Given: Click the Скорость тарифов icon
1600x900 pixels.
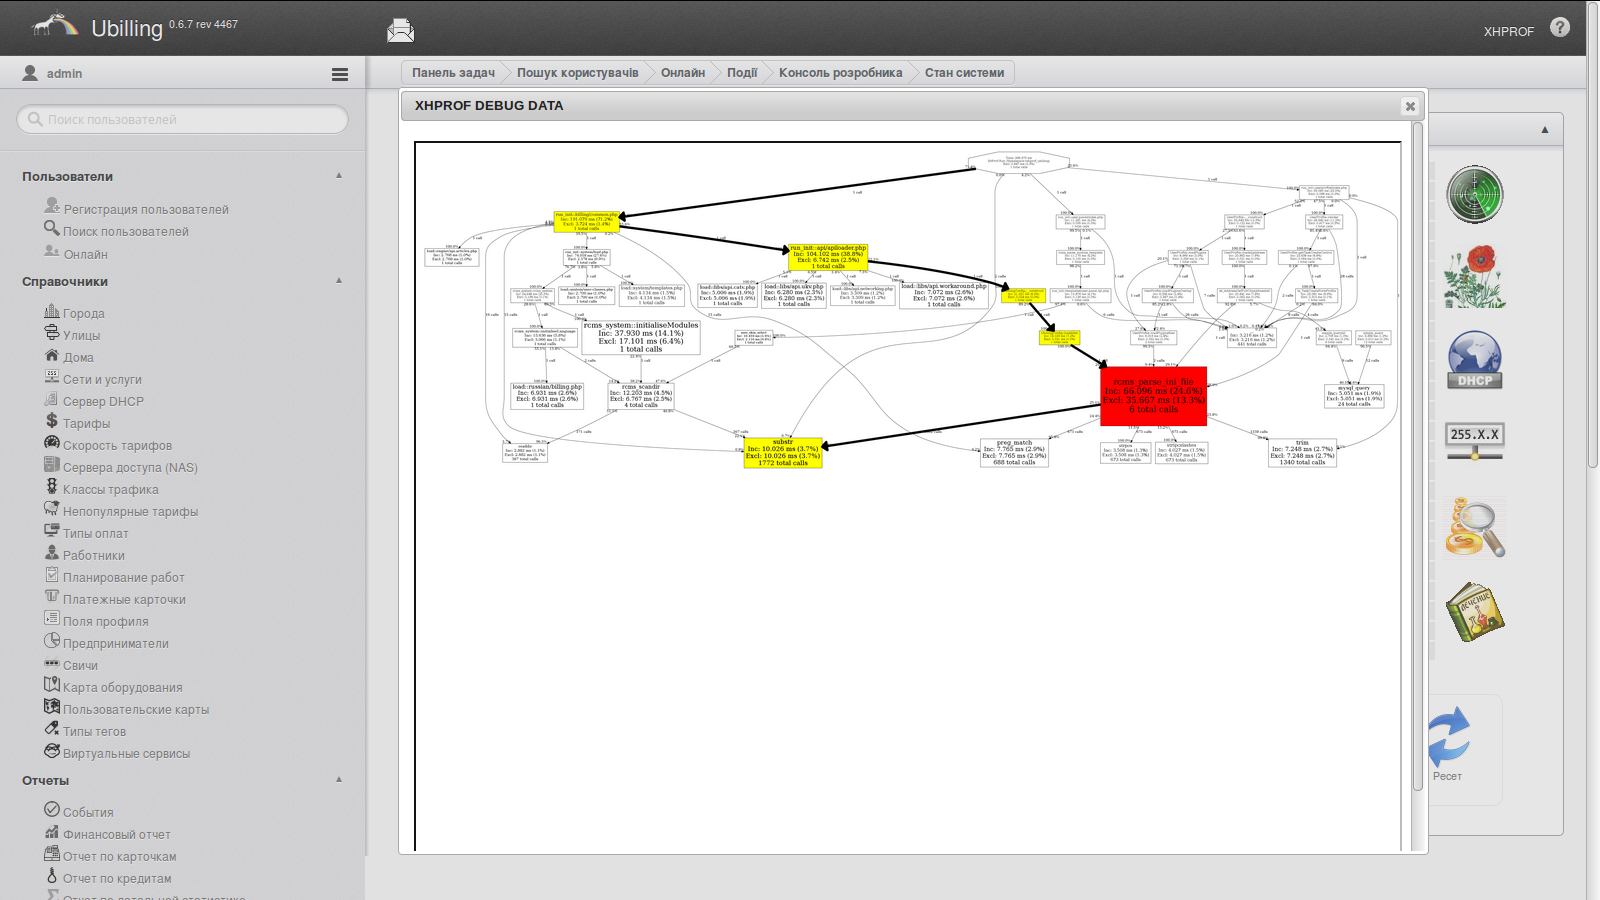Looking at the screenshot, I should coord(52,443).
